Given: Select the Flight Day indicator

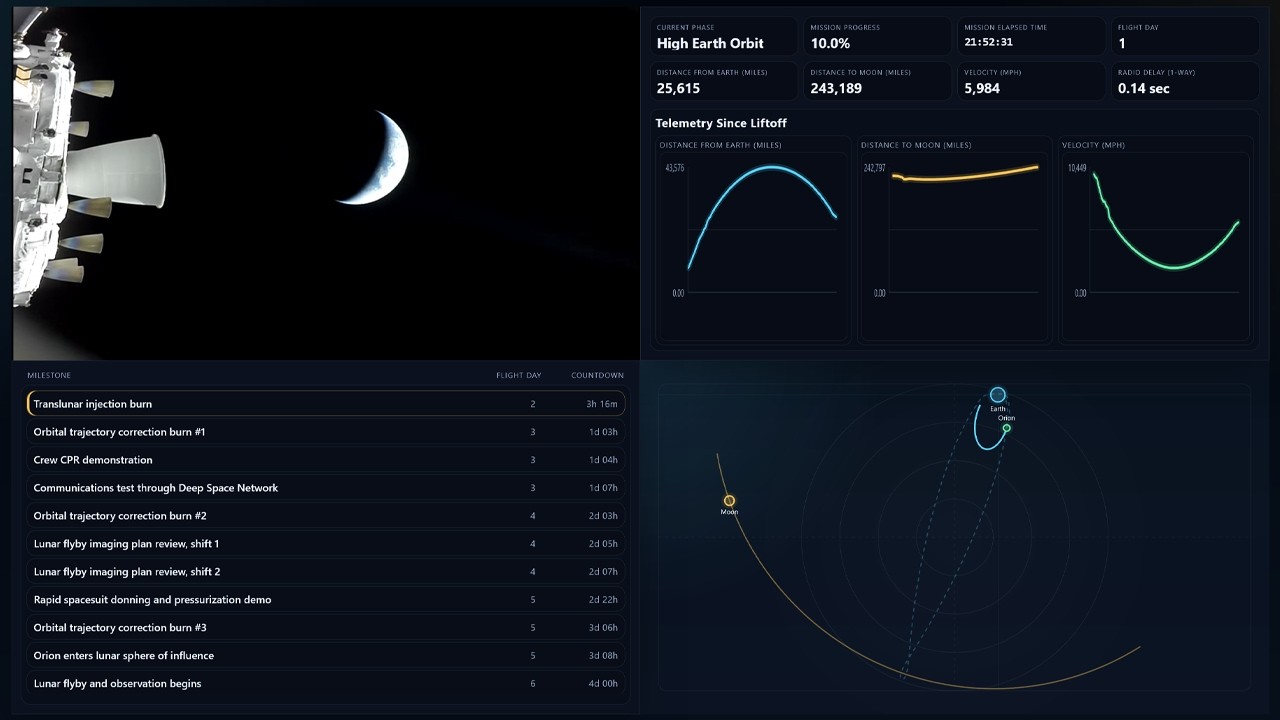Looking at the screenshot, I should (1185, 36).
